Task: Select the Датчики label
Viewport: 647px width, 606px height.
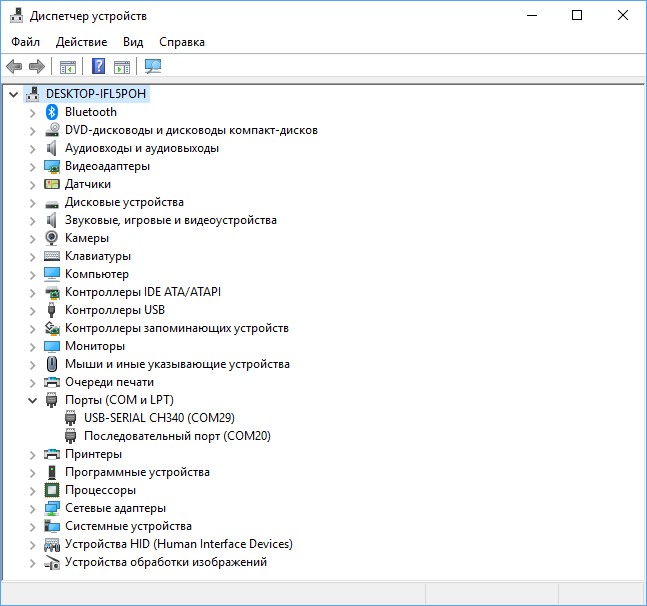Action: tap(88, 184)
